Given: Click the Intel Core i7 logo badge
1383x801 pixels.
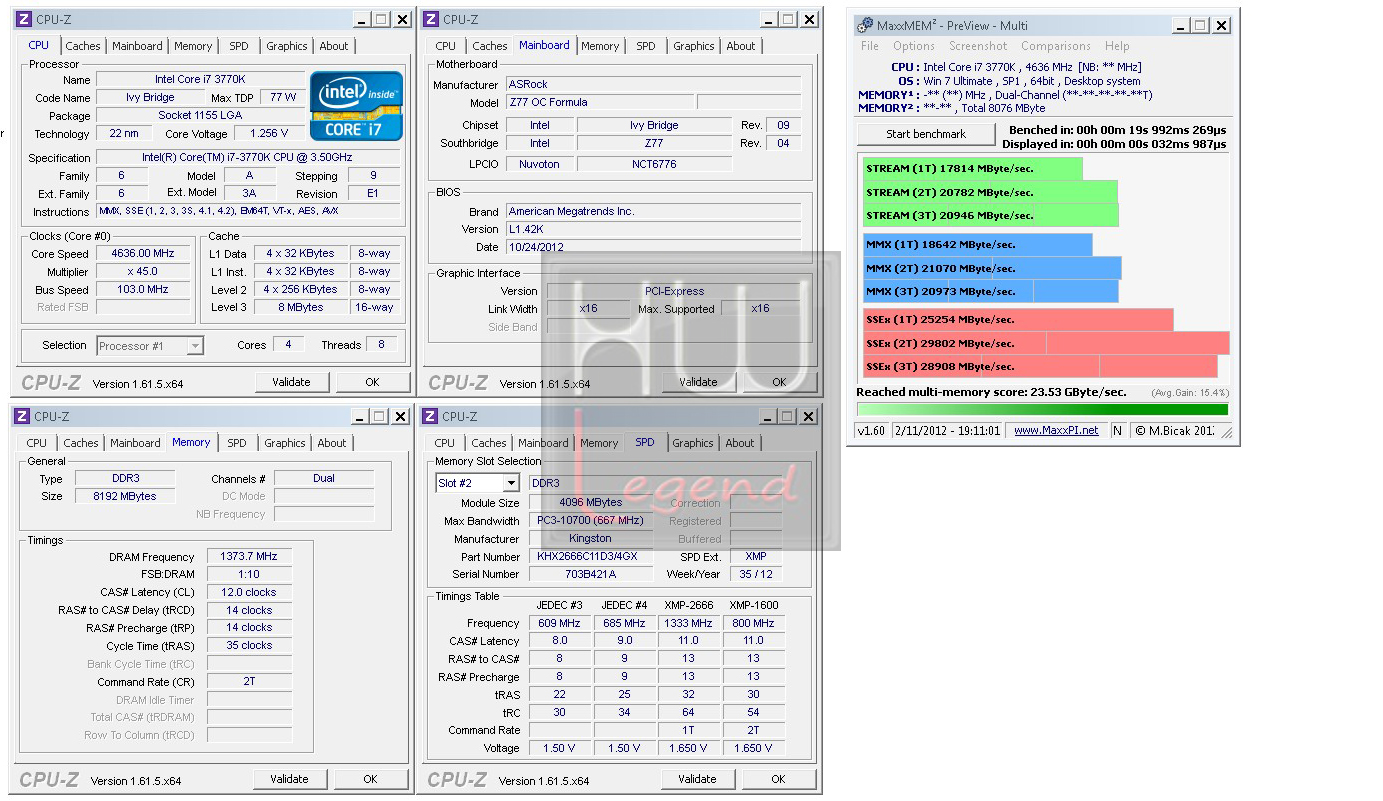Looking at the screenshot, I should pyautogui.click(x=357, y=105).
